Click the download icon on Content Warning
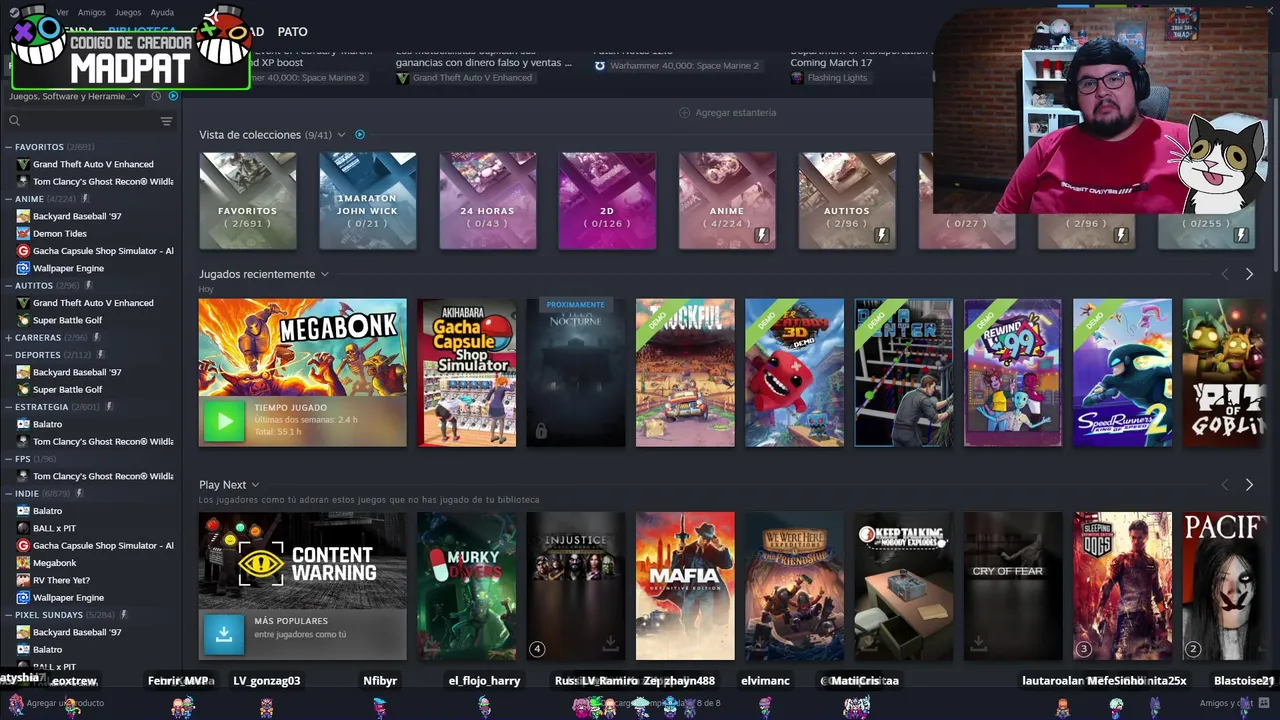The image size is (1280, 720). (x=224, y=634)
